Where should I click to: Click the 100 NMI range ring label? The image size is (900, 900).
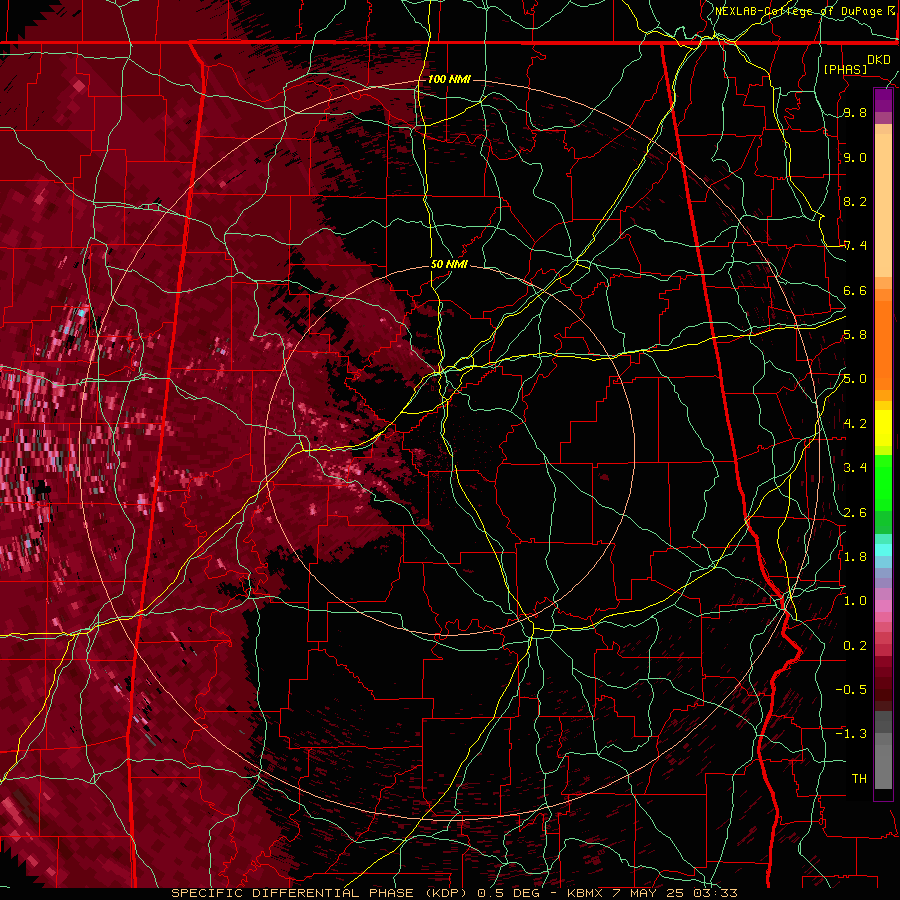[449, 79]
